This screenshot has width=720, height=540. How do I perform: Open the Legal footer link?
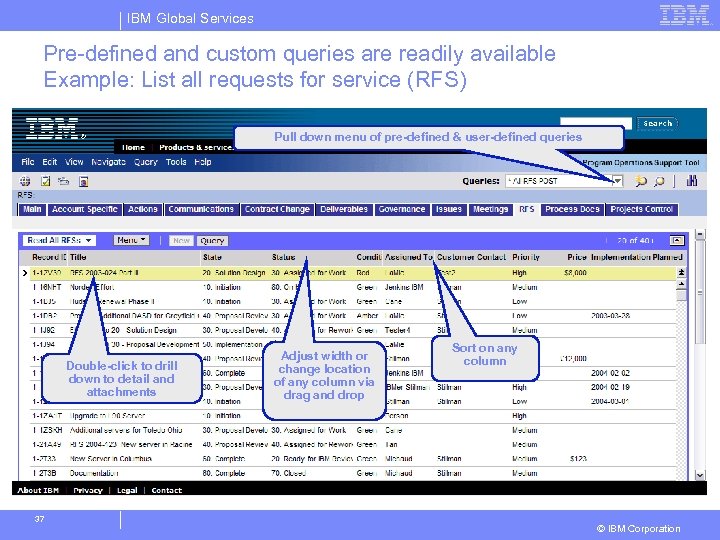click(127, 490)
